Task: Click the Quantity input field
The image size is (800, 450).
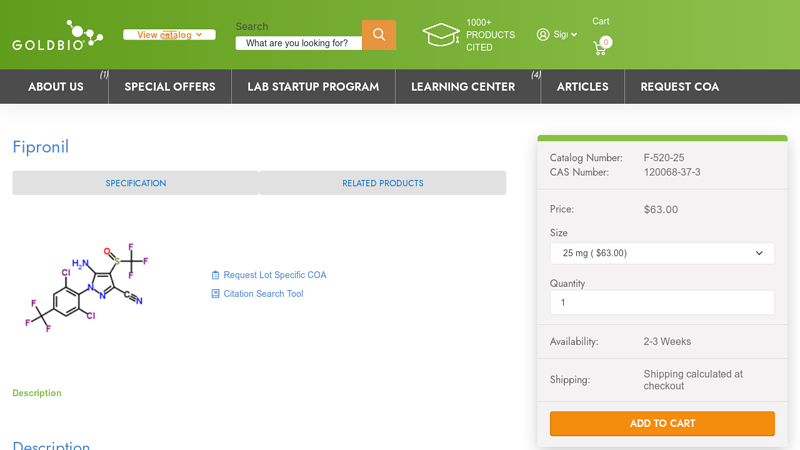Action: [x=662, y=303]
